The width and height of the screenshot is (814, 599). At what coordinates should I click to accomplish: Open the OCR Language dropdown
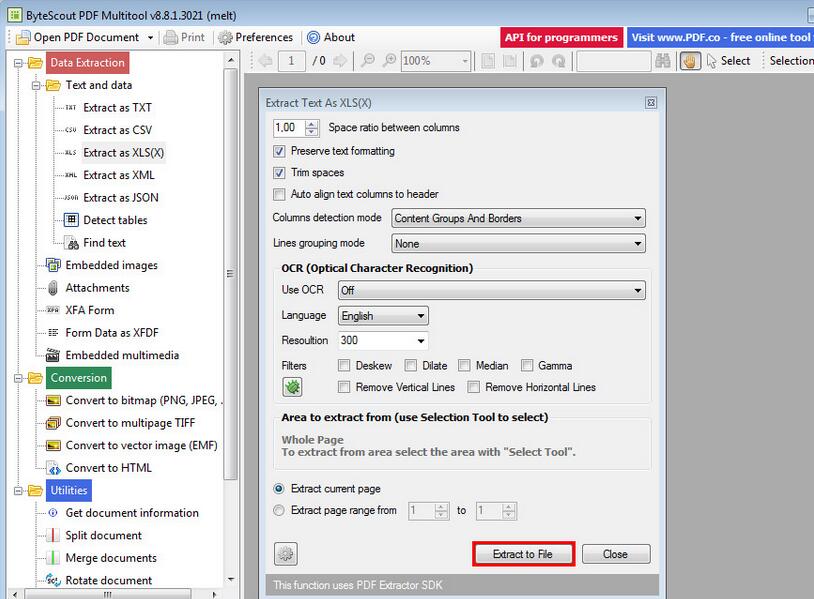click(383, 316)
